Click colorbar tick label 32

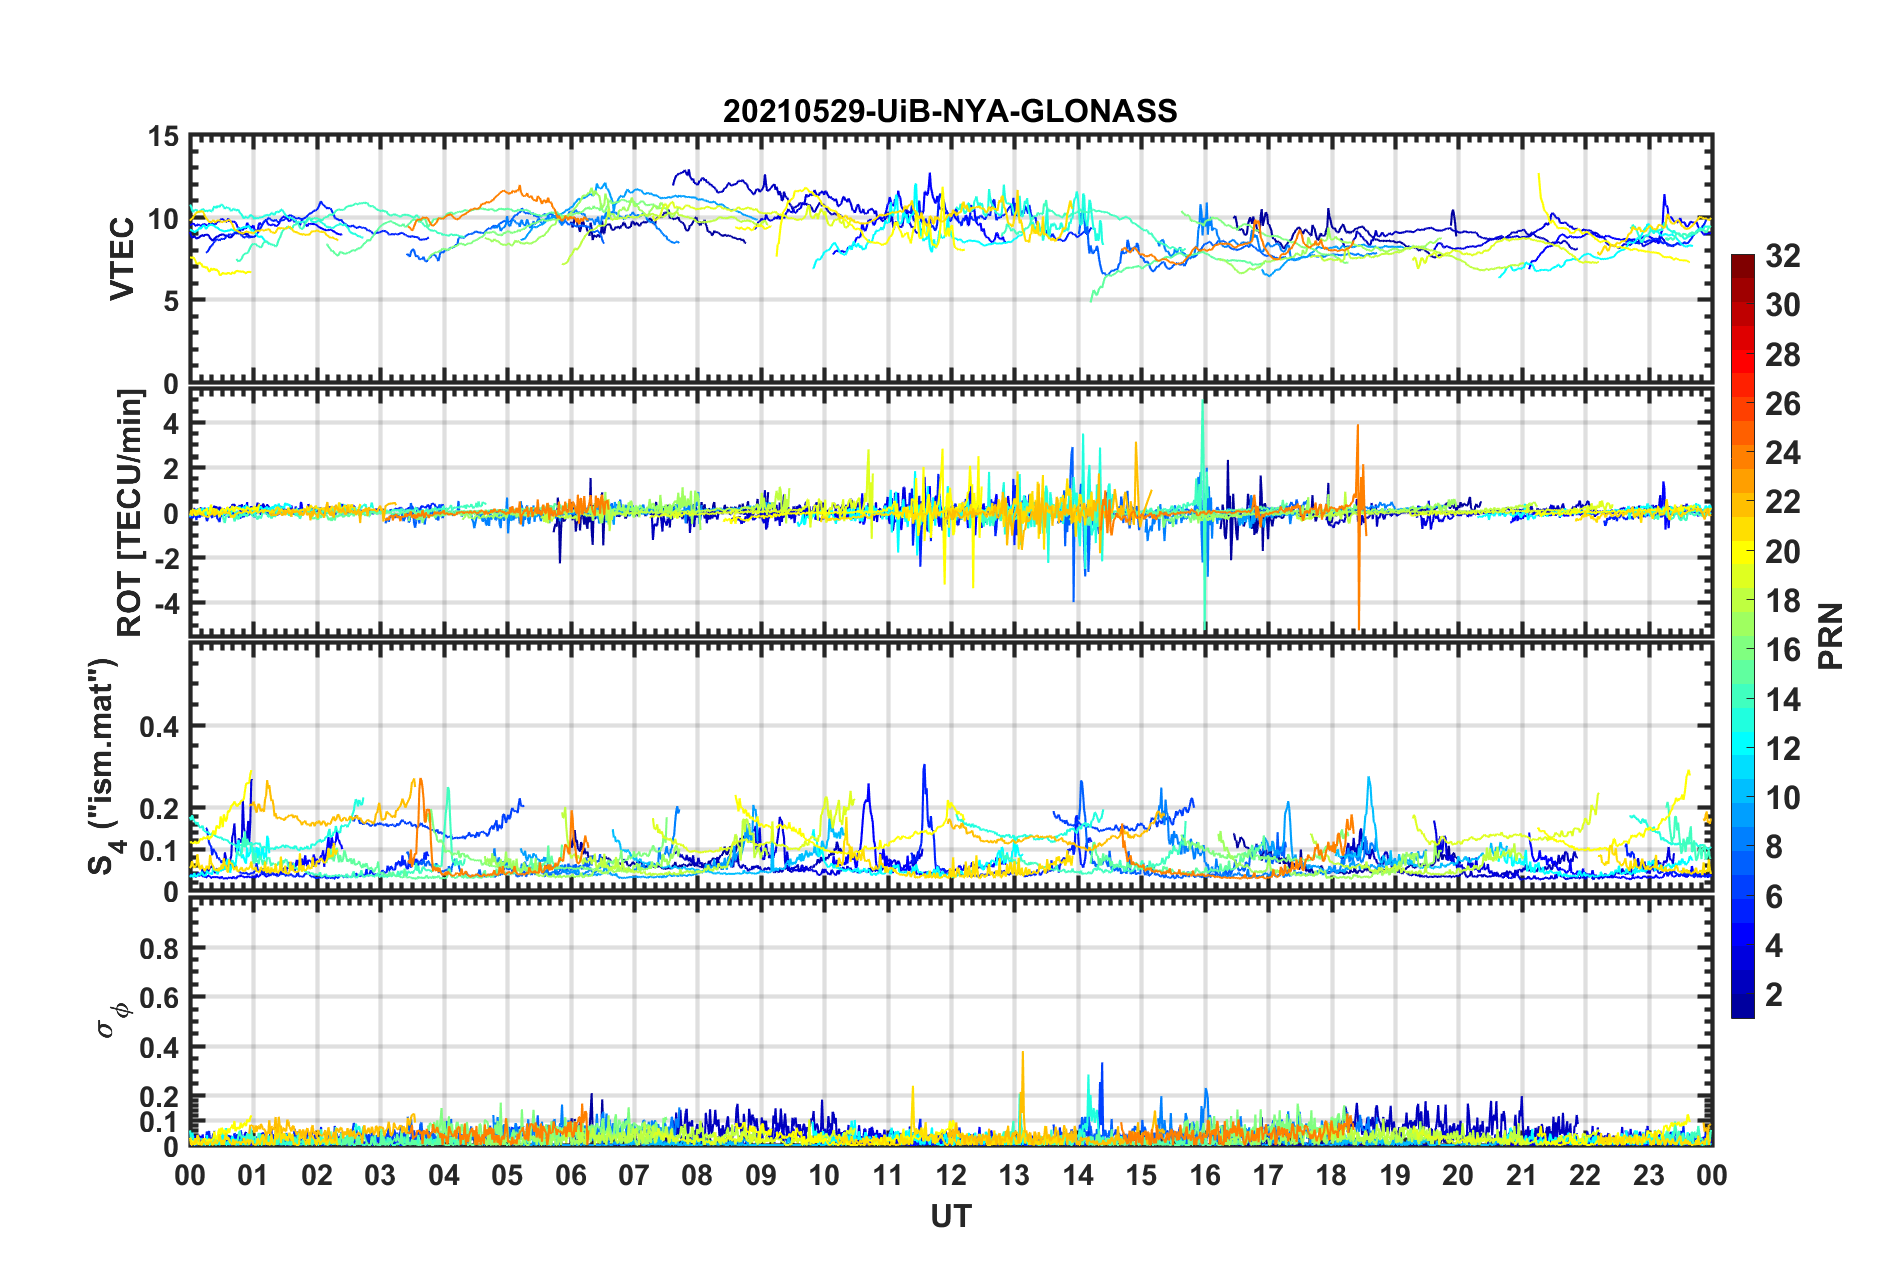pos(1782,256)
